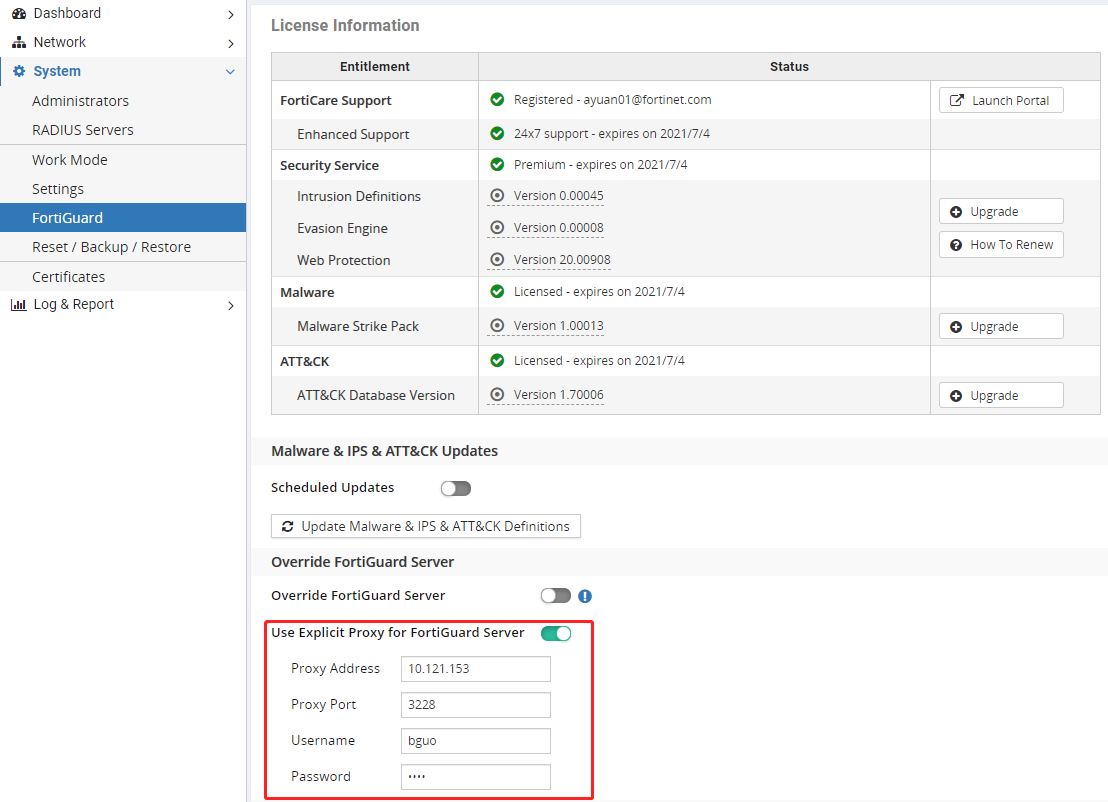Click Update Malware & IPS & ATT&CK Definitions
This screenshot has width=1108, height=802.
tap(425, 526)
